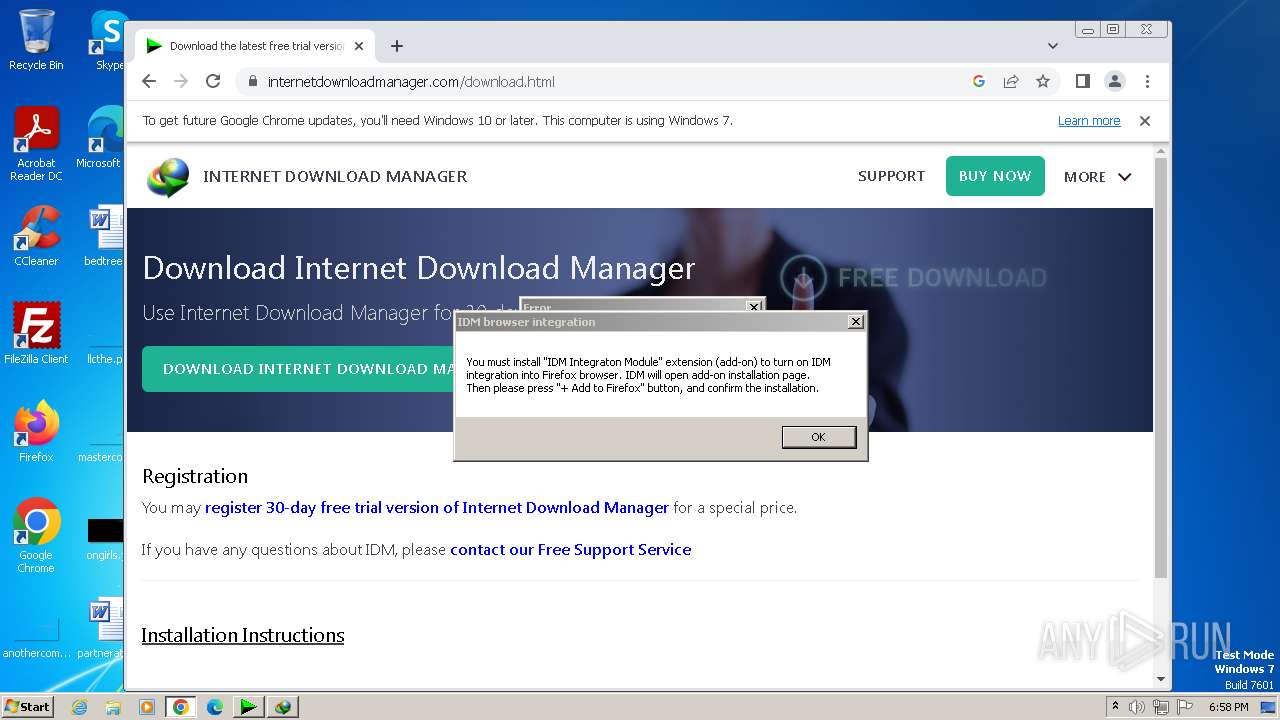Open contact our Free Support Service link
This screenshot has width=1280, height=720.
pyautogui.click(x=570, y=550)
